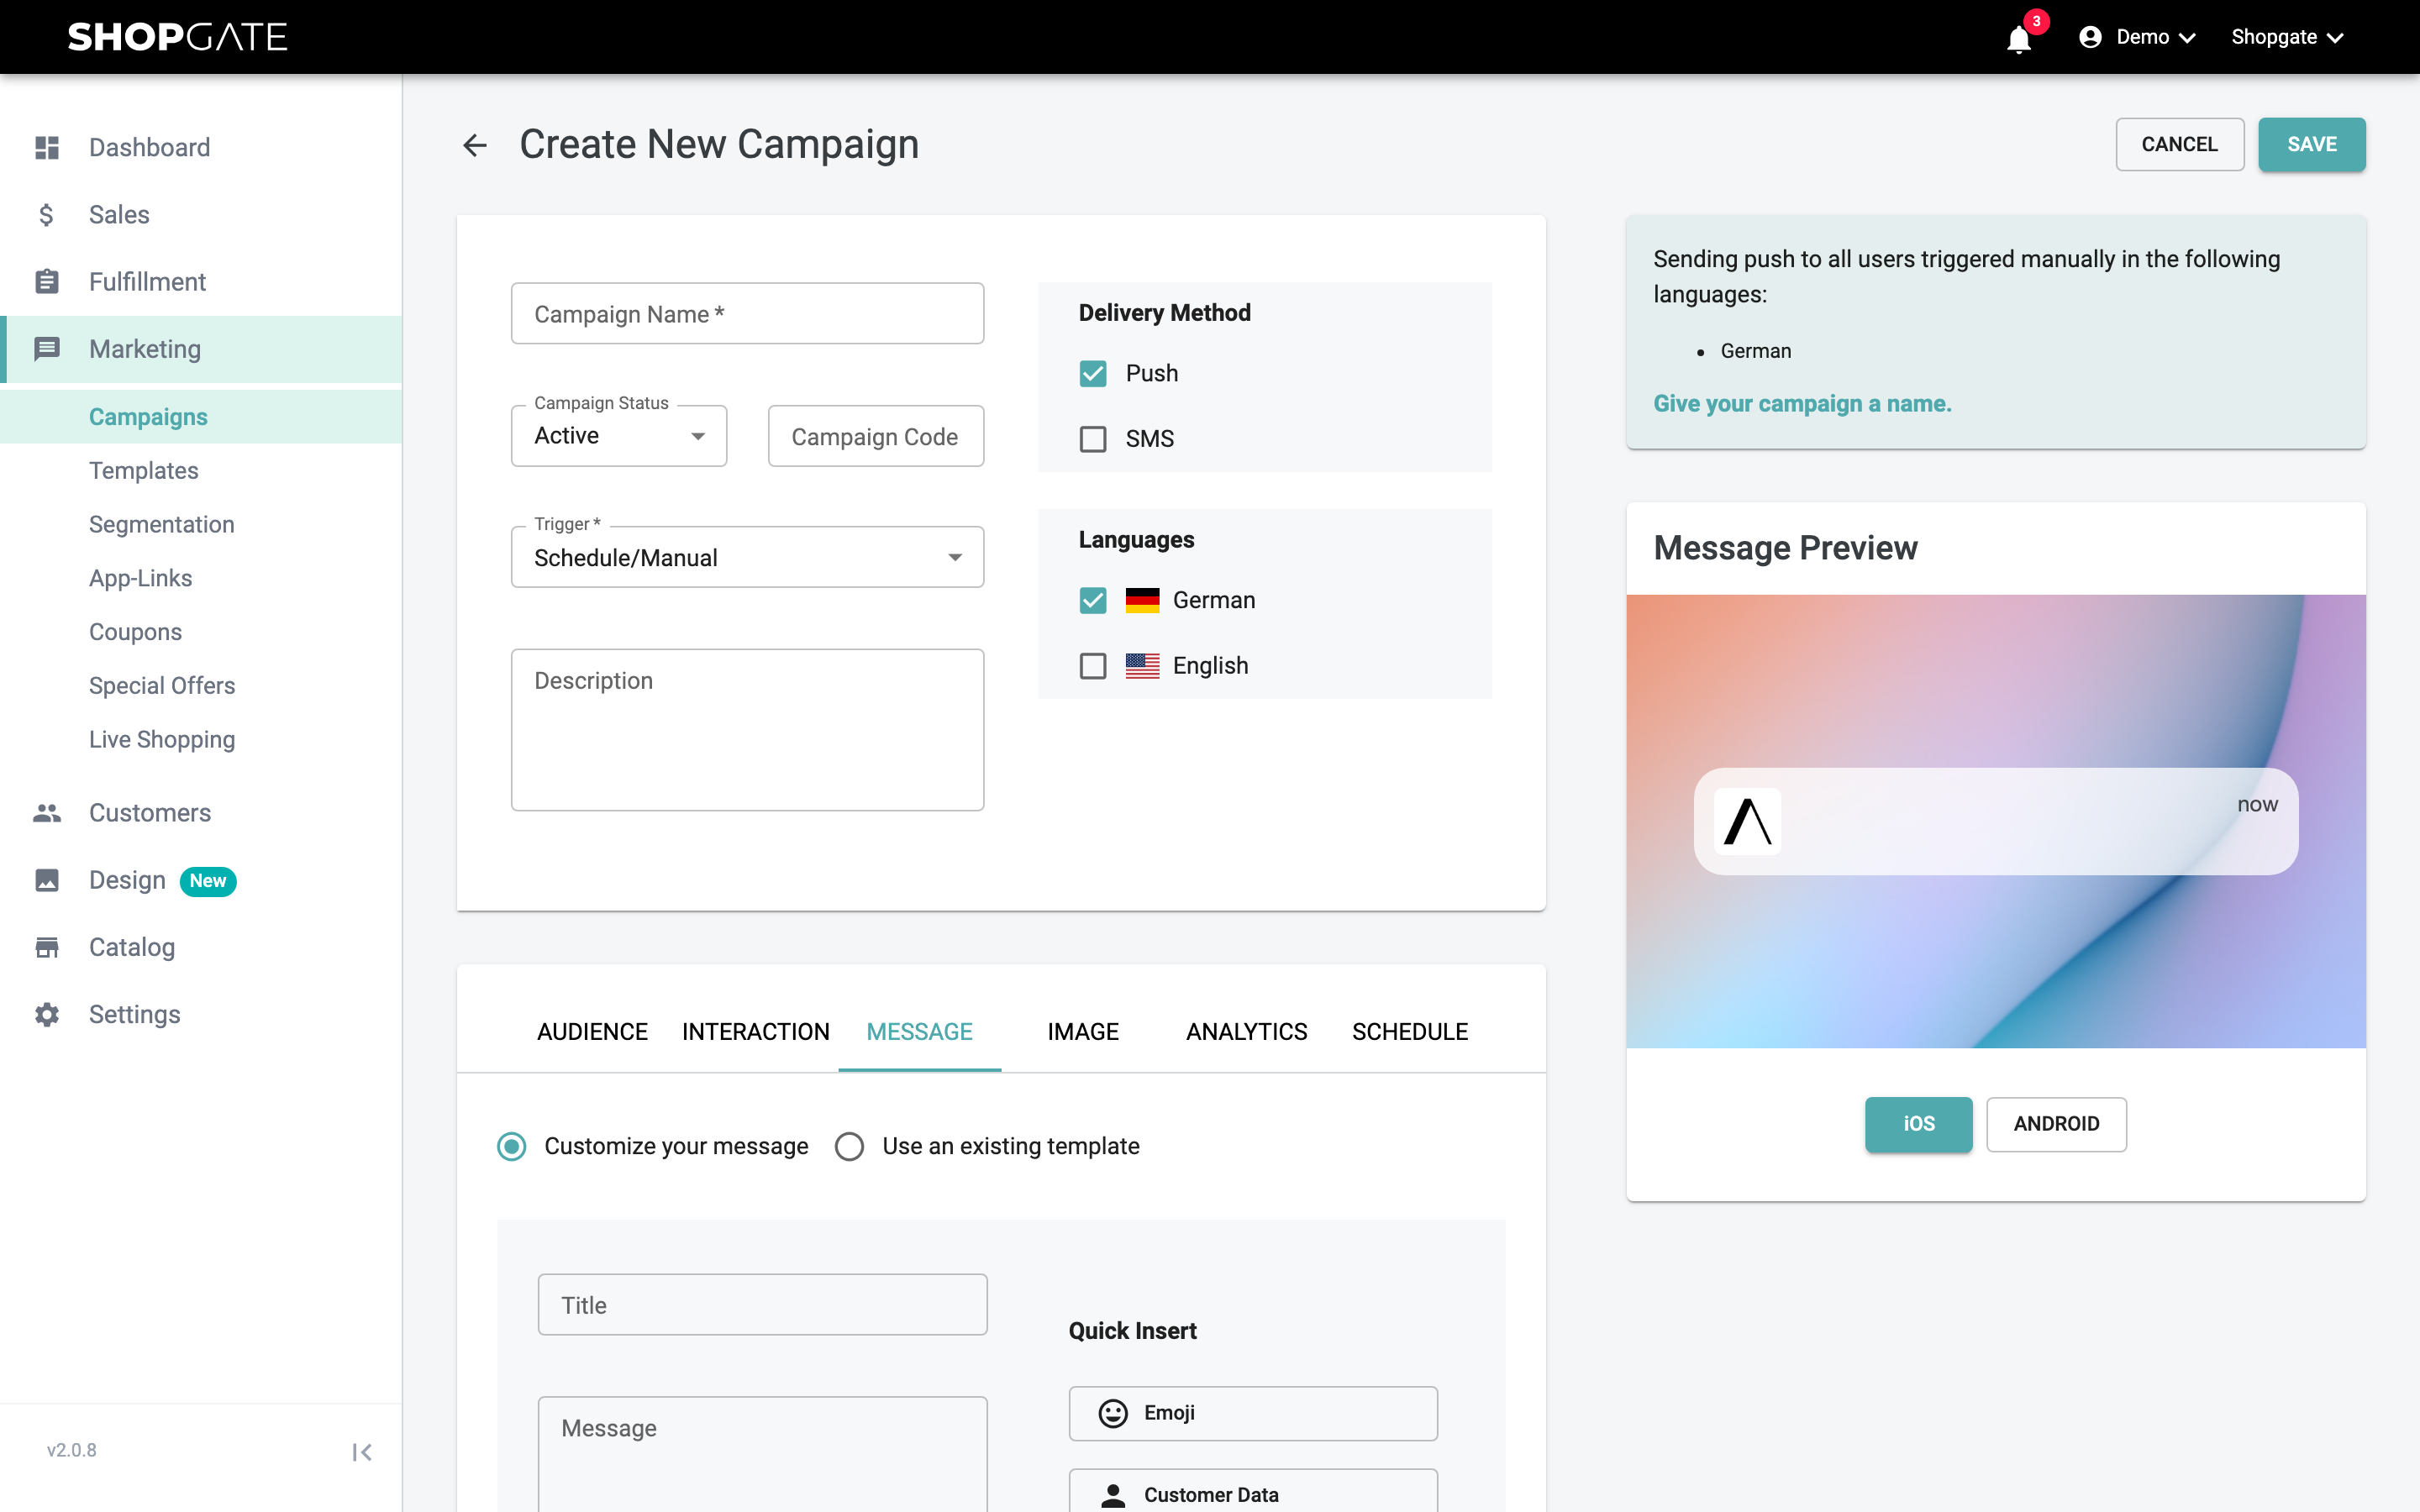
Task: Click into the Campaign Name field
Action: point(747,313)
